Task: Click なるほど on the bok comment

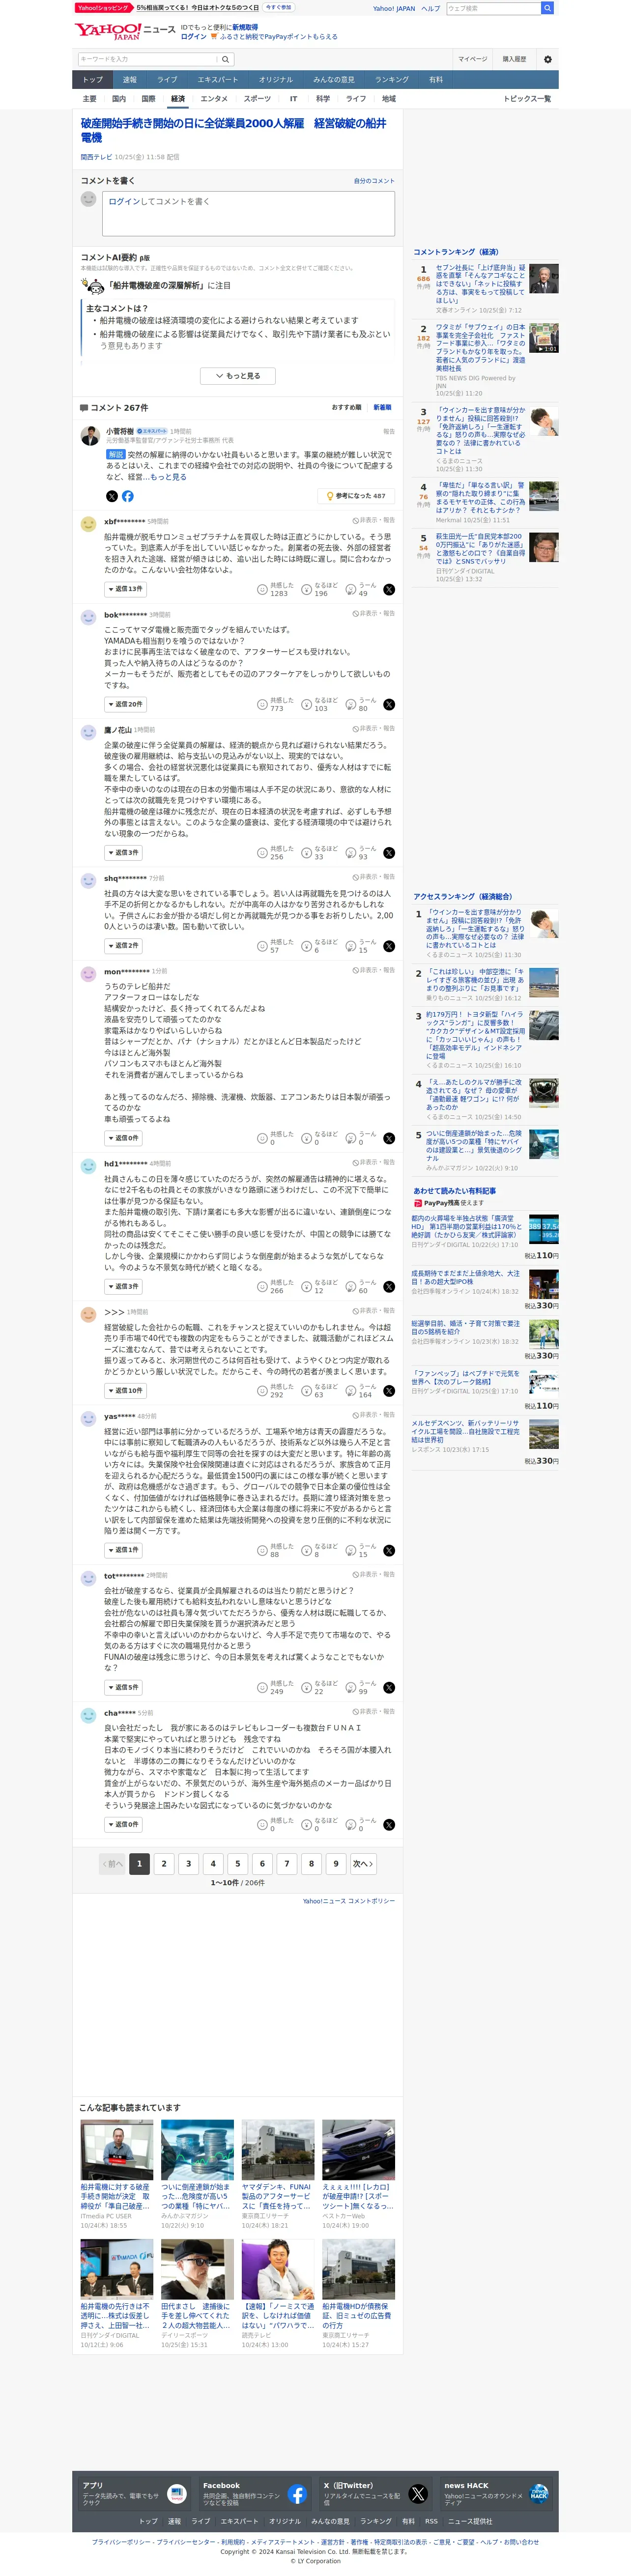Action: [x=320, y=704]
